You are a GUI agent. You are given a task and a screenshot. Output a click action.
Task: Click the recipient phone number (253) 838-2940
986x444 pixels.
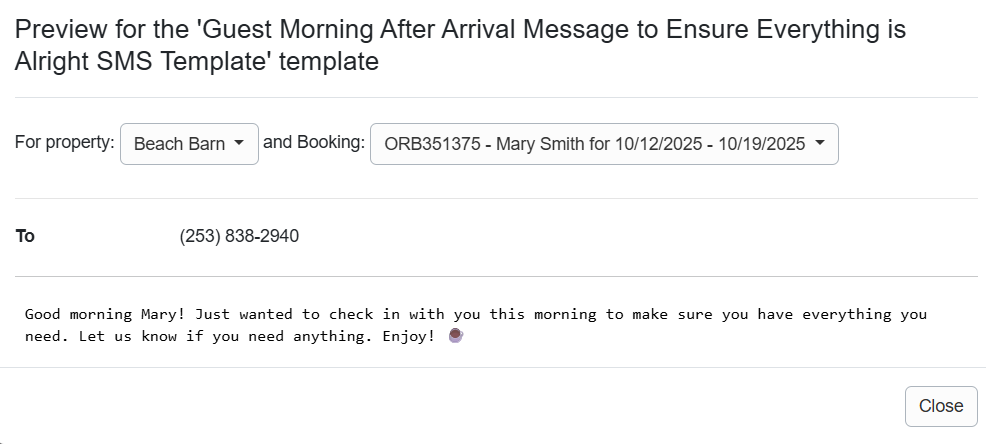pos(239,236)
